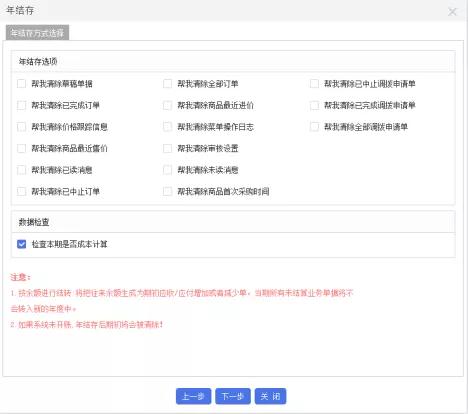Screen dimensions: 468x414
Task: Check 帮我清除草稿单据 option
Action: tap(21, 83)
